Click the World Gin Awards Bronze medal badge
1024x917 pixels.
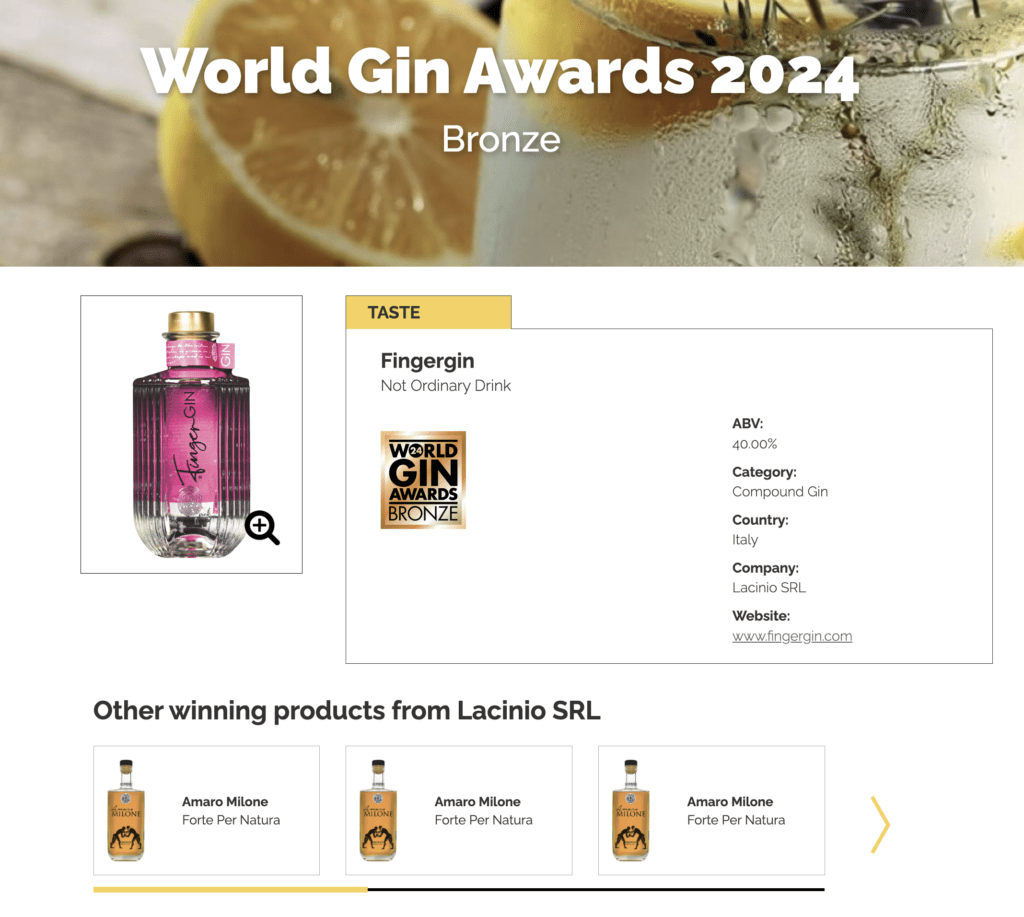click(423, 480)
